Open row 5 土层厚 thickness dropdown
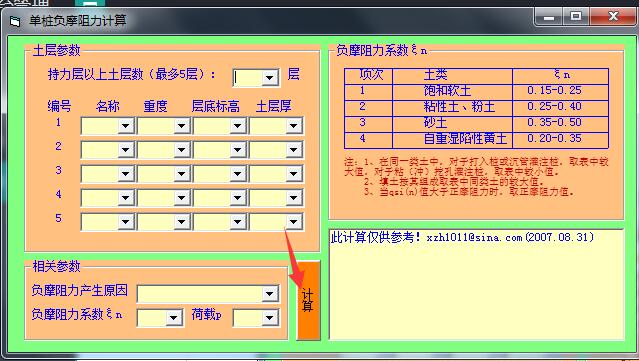The image size is (639, 361). coord(294,222)
